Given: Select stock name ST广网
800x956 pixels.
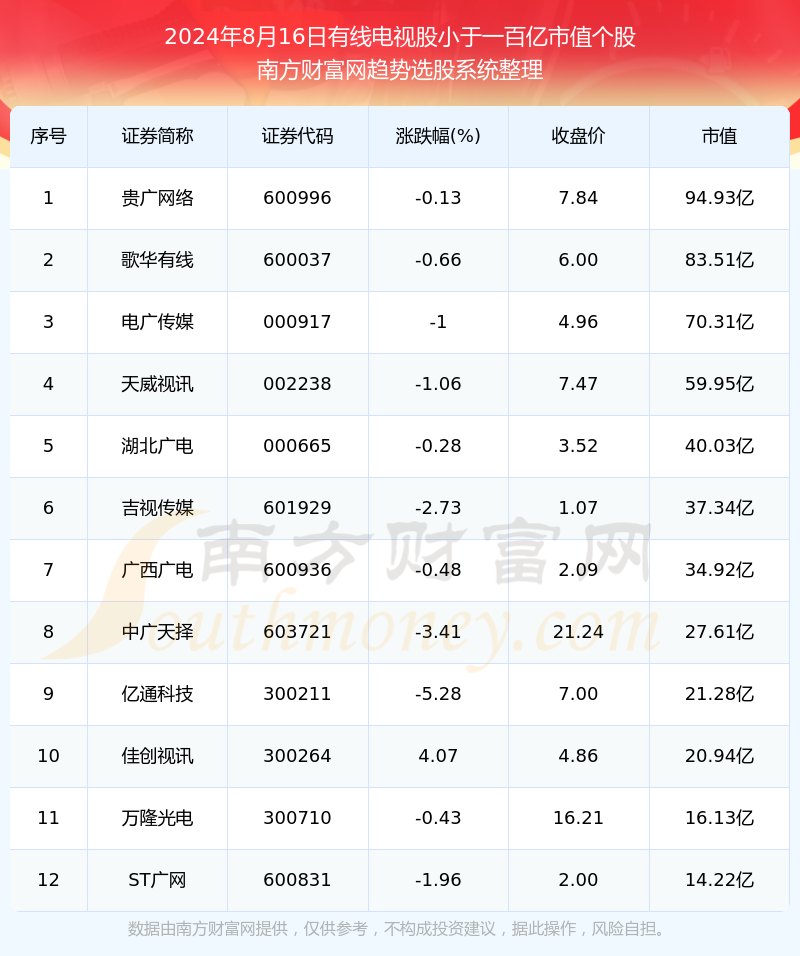Looking at the screenshot, I should (x=157, y=880).
